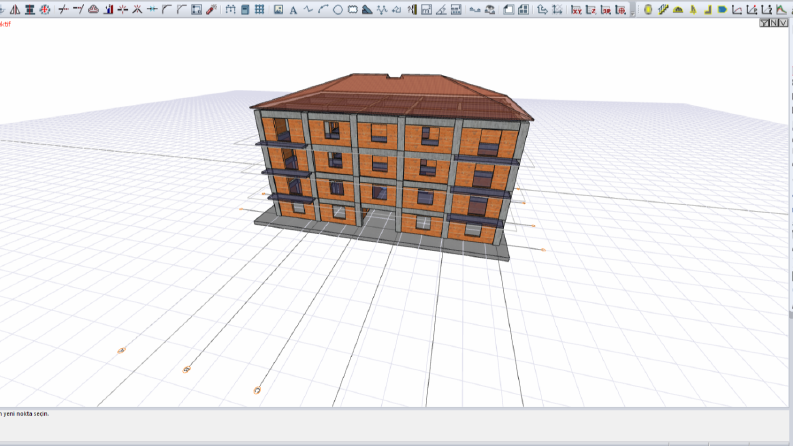Select the Rounded rectangle tool
Viewport: 793px width, 446px height.
[x=353, y=9]
